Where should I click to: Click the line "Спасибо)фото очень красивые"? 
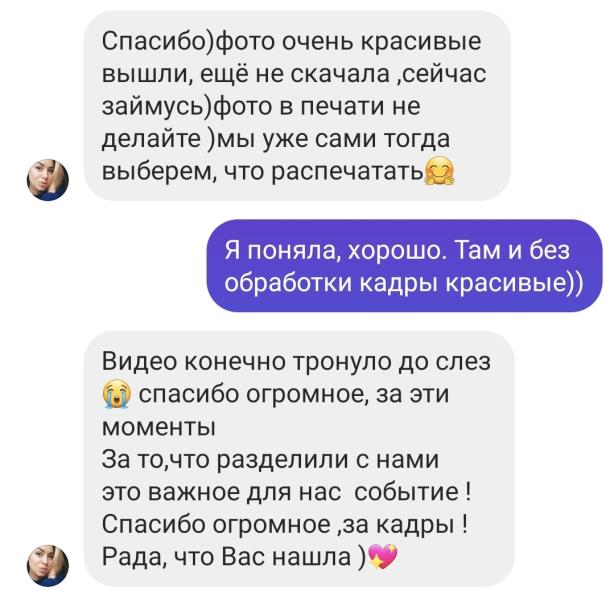pyautogui.click(x=291, y=42)
